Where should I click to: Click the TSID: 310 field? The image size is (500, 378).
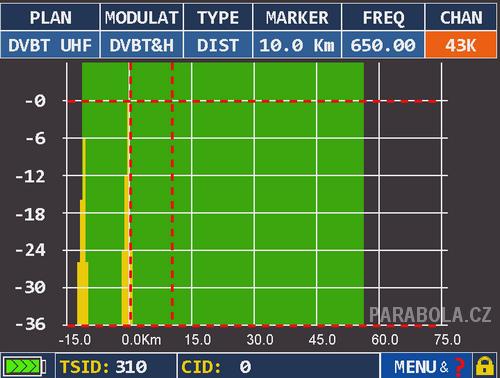[x=116, y=366]
